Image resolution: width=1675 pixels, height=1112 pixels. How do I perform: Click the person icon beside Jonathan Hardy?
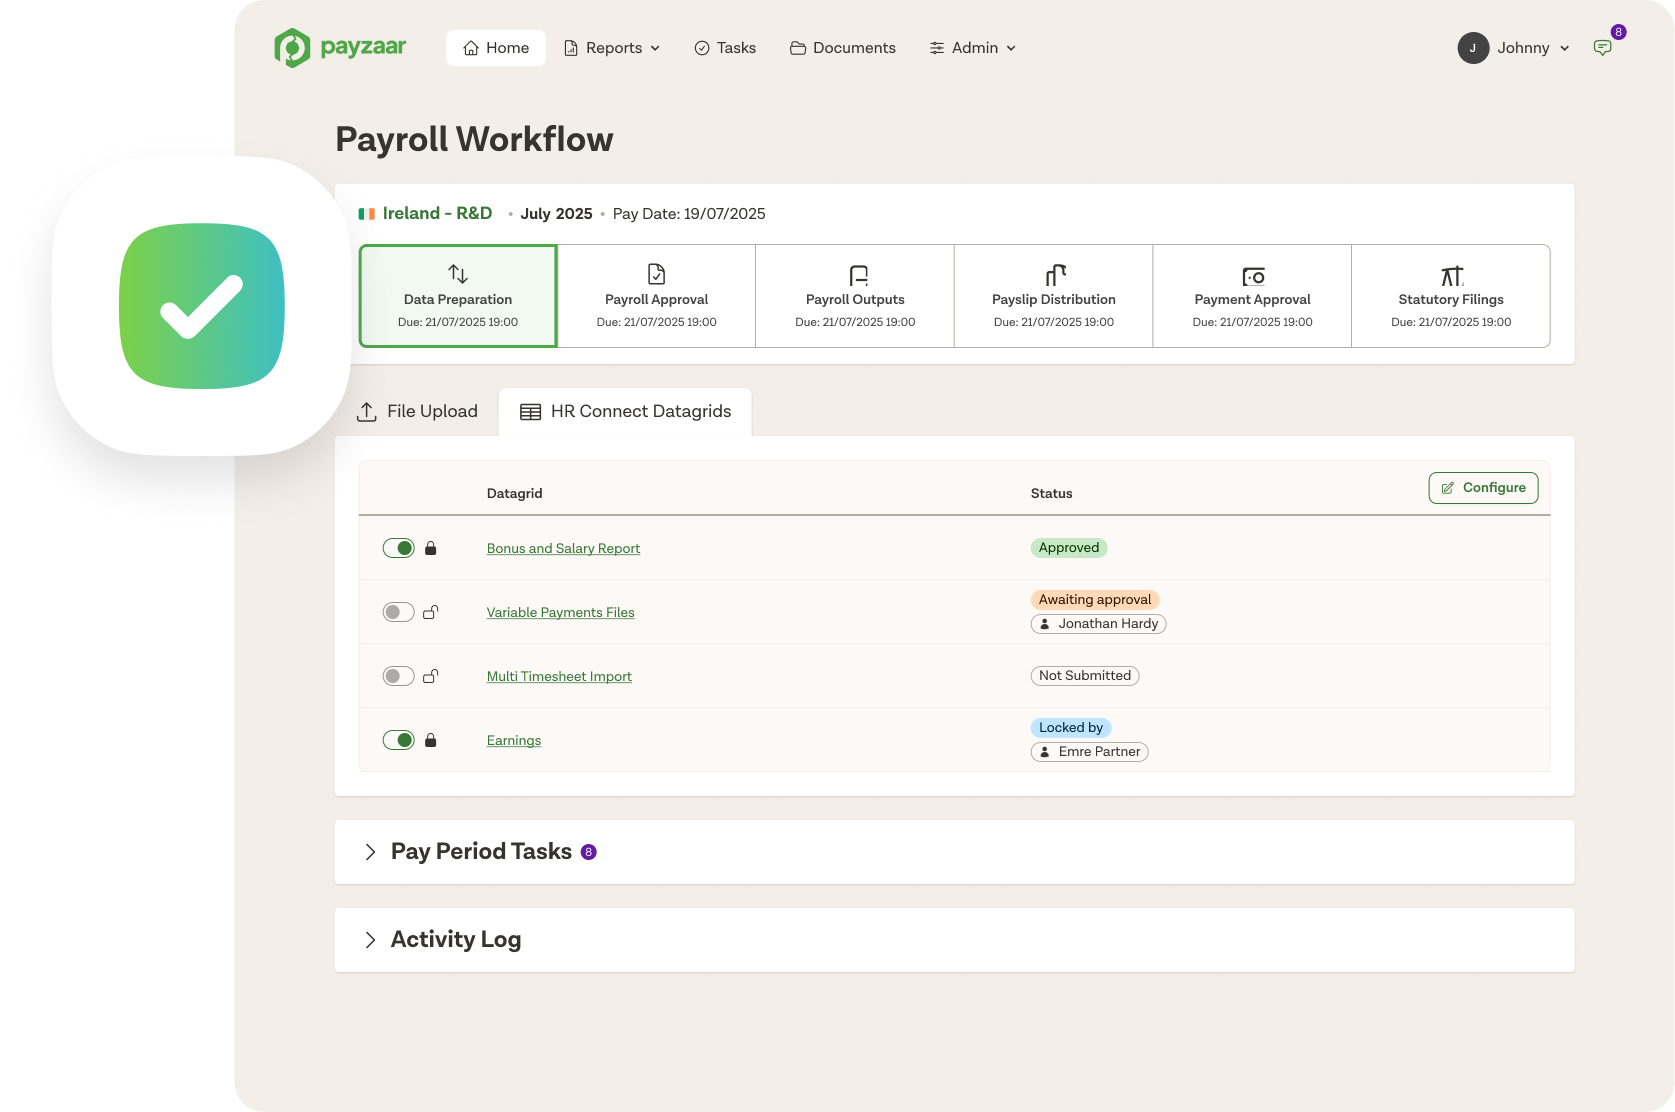tap(1045, 624)
